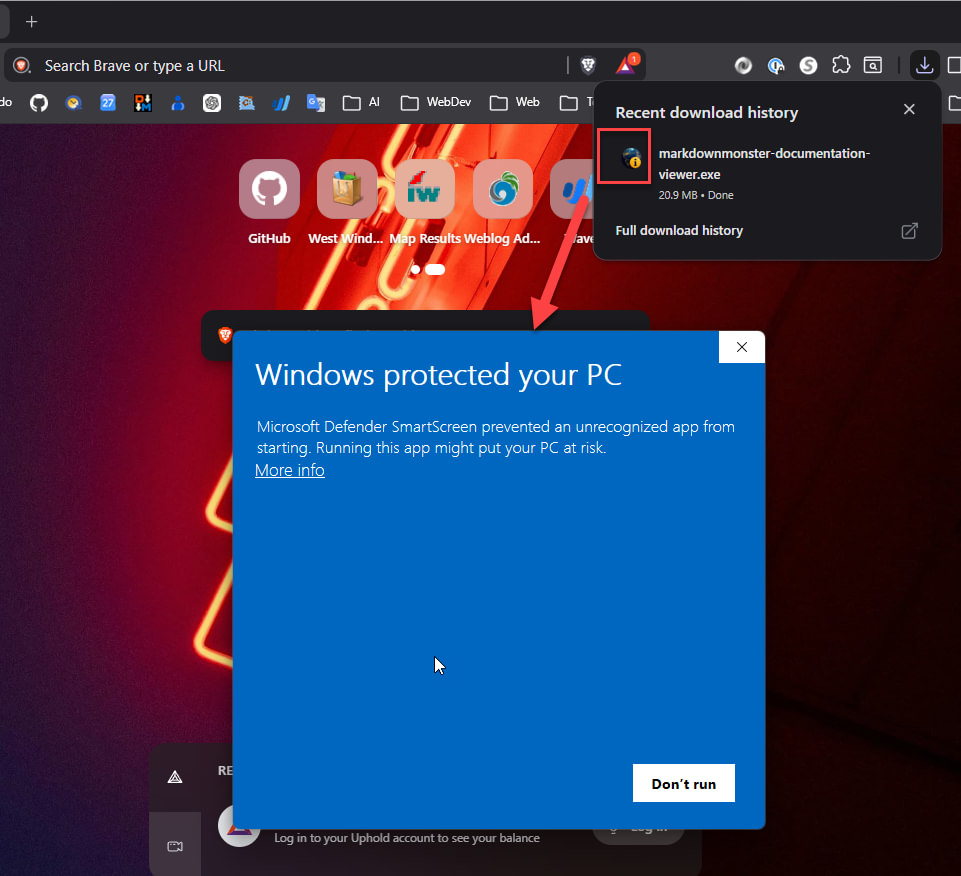Open Brave Rewards triangle icon with badge
Viewport: 961px width, 876px height.
coord(626,64)
